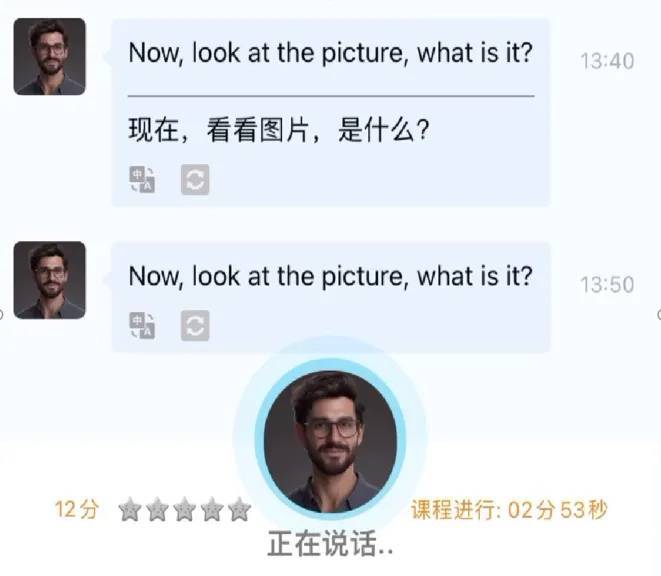This screenshot has height=576, width=661.
Task: Click the refresh icon in the 13:40 message
Action: tap(195, 180)
